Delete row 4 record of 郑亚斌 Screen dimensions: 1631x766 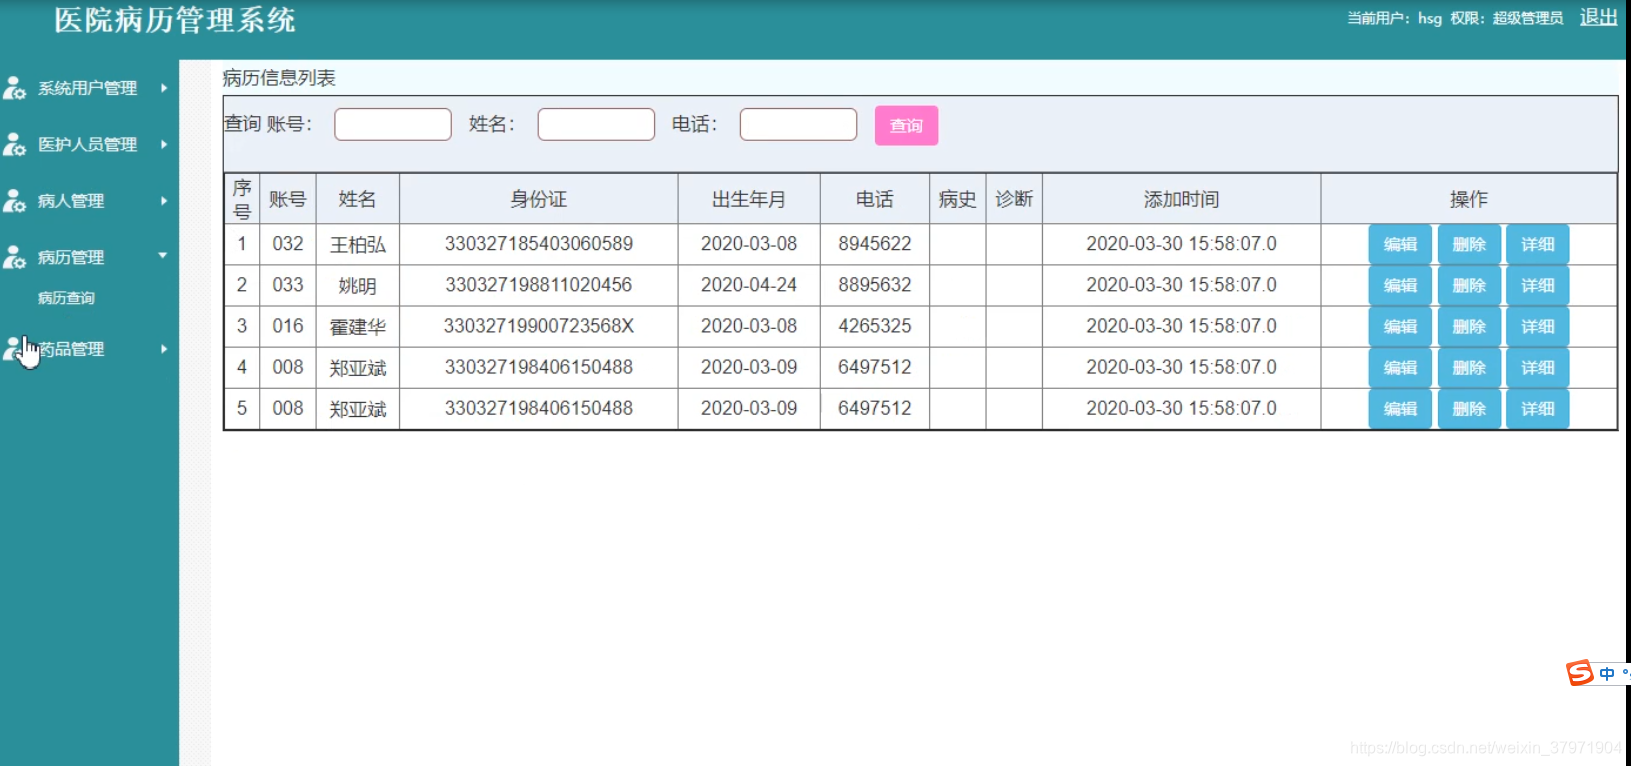click(1469, 367)
